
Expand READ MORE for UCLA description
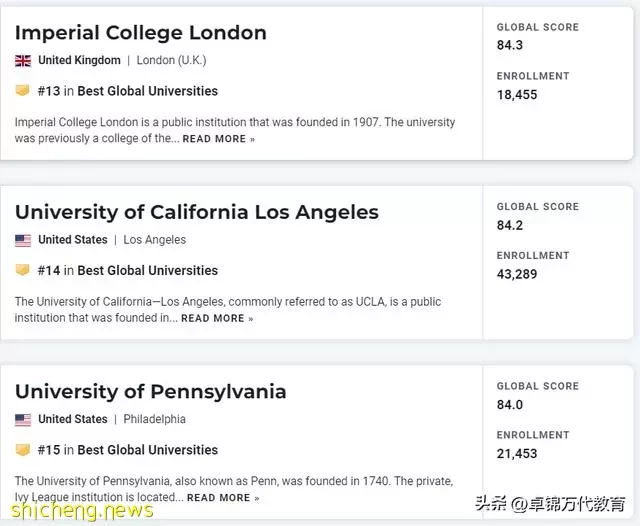(x=217, y=318)
